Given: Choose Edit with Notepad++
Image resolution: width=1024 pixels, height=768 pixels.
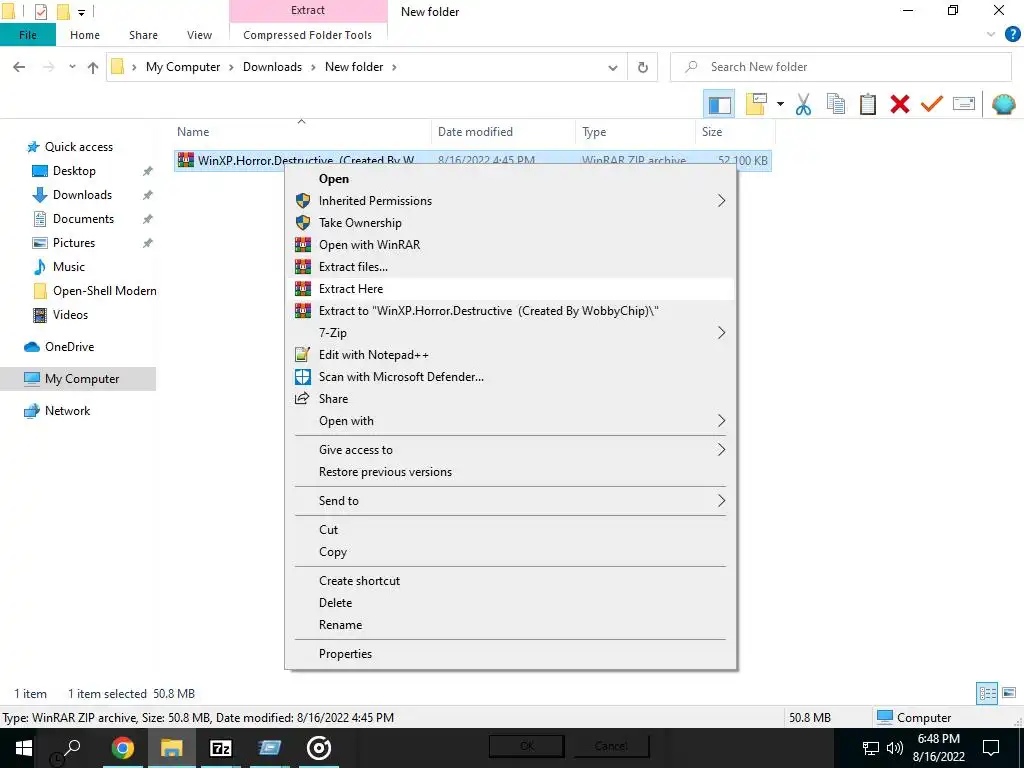Looking at the screenshot, I should point(511,355).
